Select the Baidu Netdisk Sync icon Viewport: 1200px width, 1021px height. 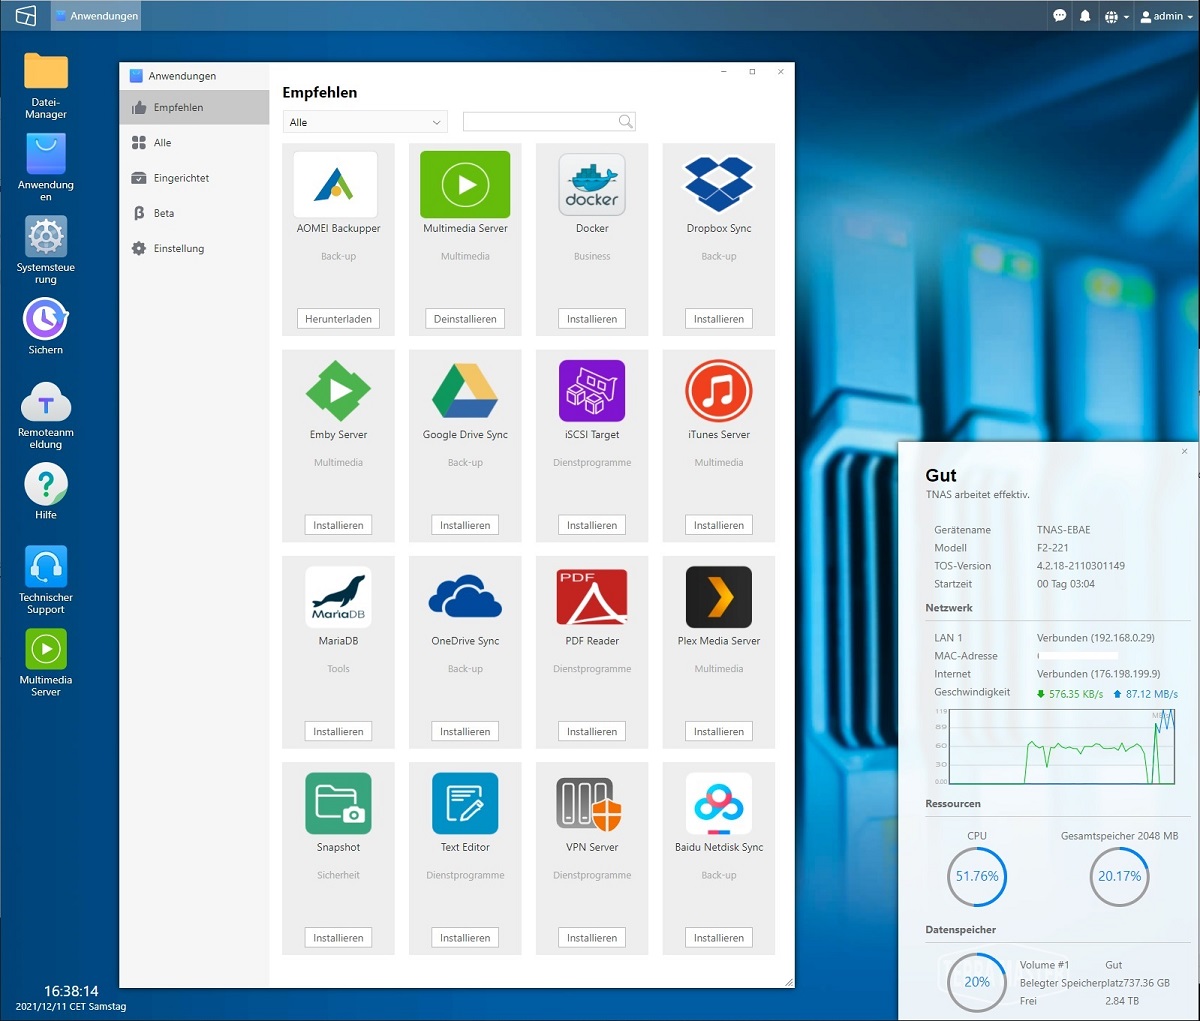(x=719, y=803)
